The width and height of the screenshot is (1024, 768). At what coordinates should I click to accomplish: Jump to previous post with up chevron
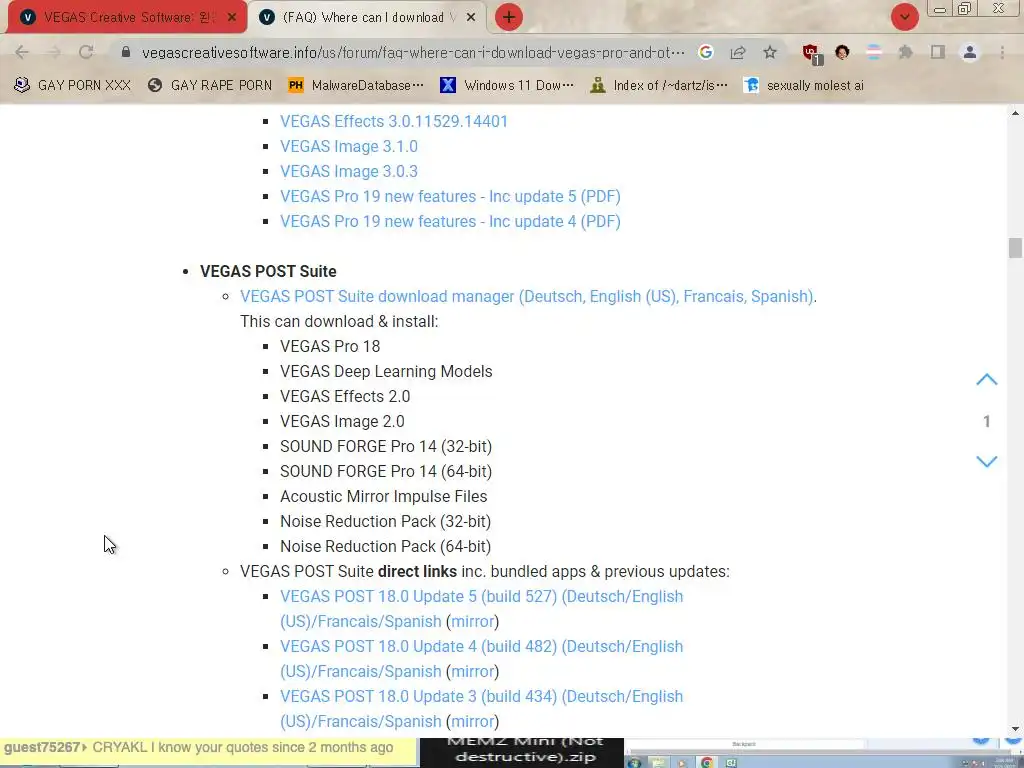(x=987, y=379)
